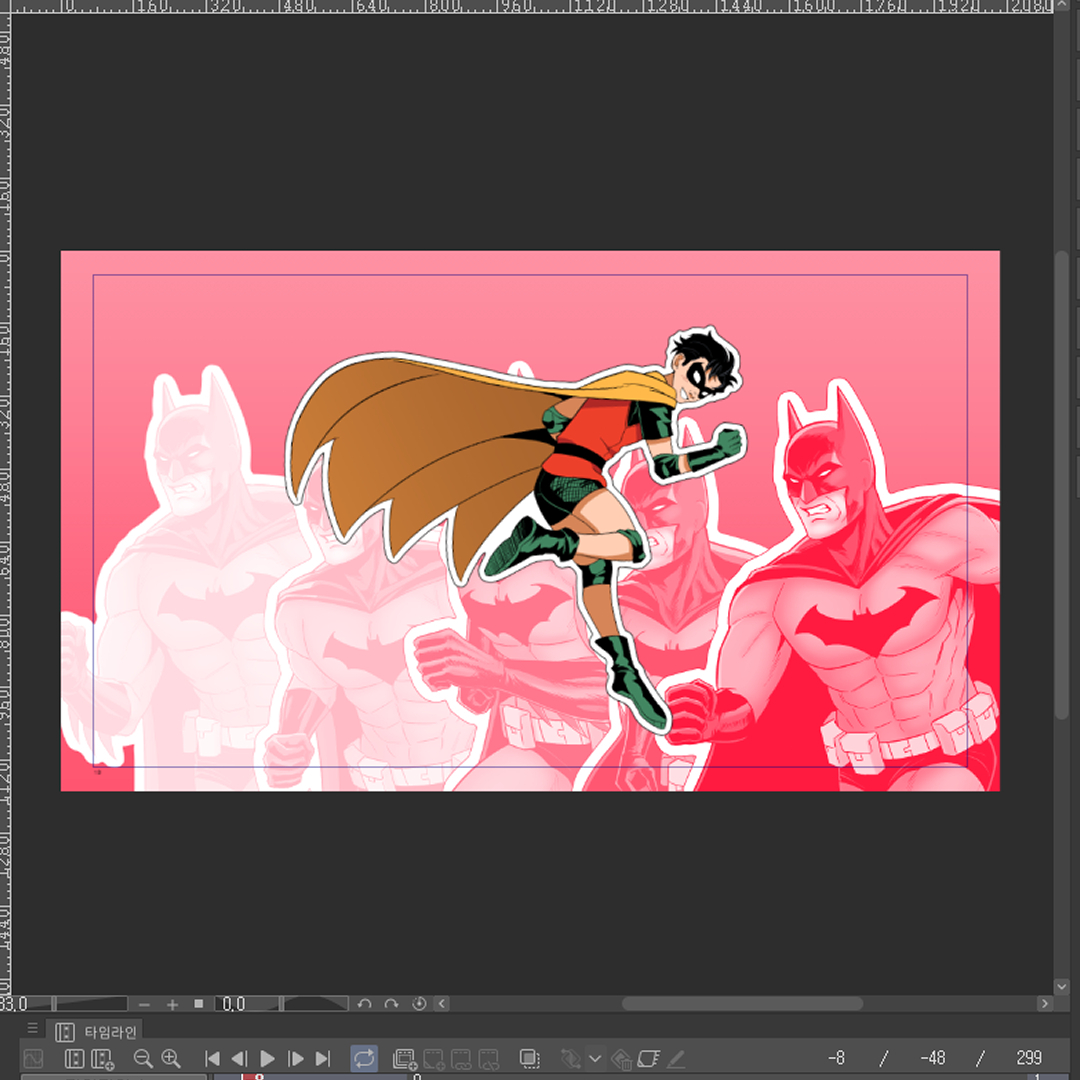Click the new timeline icon
Image resolution: width=1080 pixels, height=1080 pixels.
(x=102, y=1058)
